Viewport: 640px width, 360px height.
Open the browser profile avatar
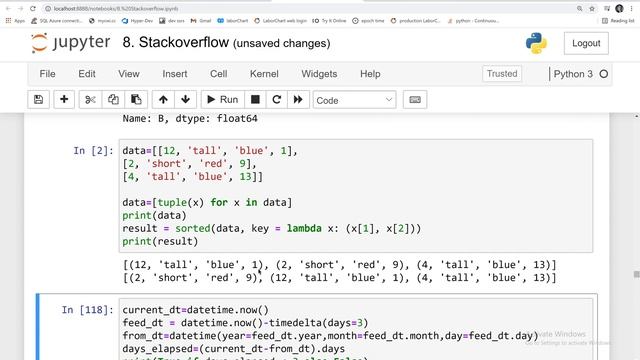(x=619, y=9)
